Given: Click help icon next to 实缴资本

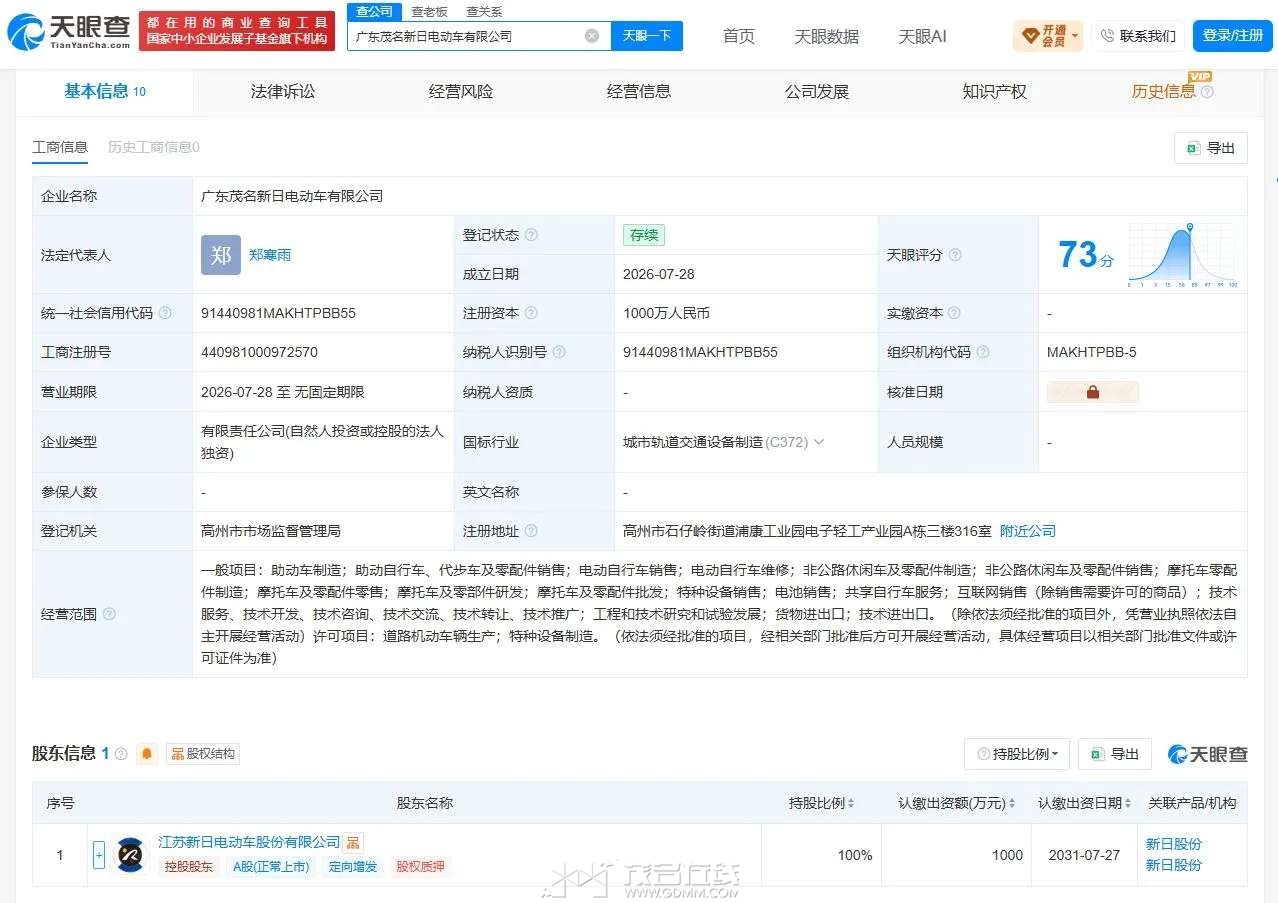Looking at the screenshot, I should pos(955,313).
